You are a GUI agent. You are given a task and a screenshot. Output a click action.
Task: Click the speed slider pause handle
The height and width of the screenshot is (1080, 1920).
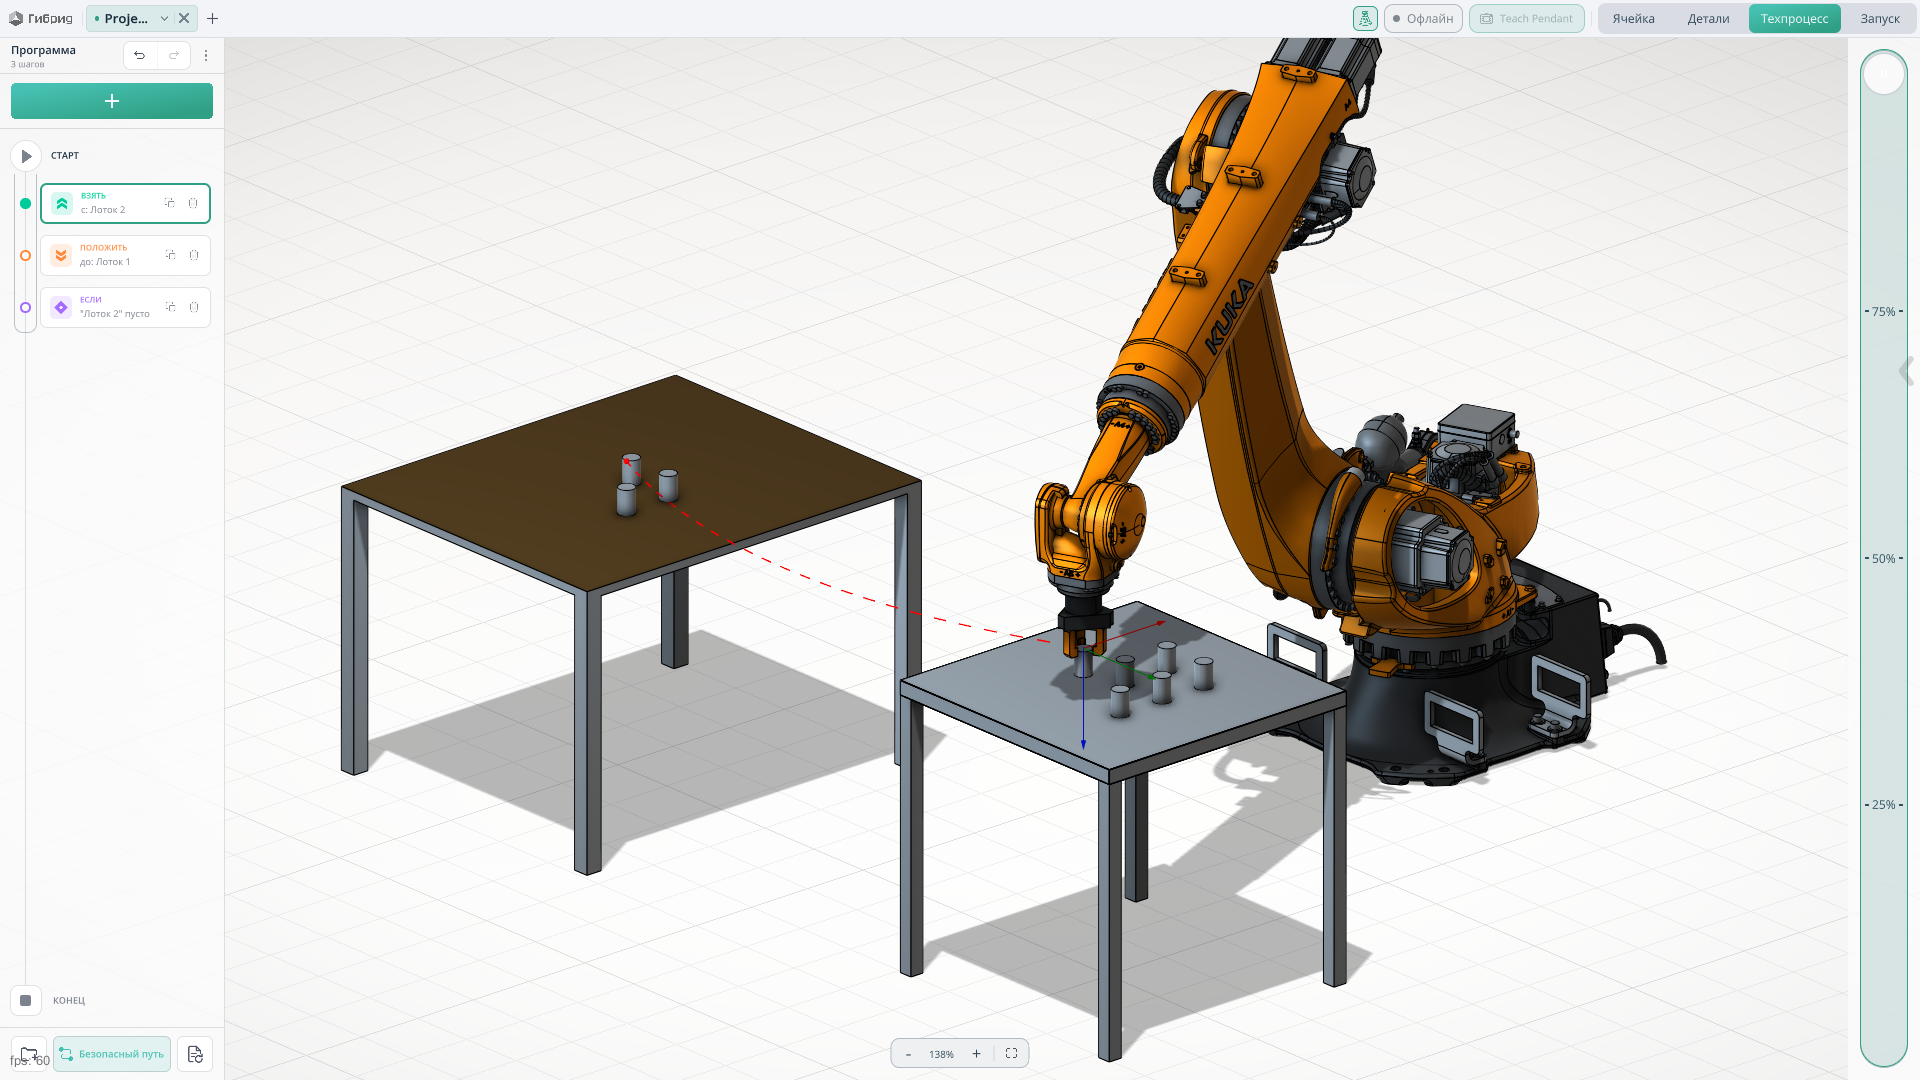pos(1884,74)
